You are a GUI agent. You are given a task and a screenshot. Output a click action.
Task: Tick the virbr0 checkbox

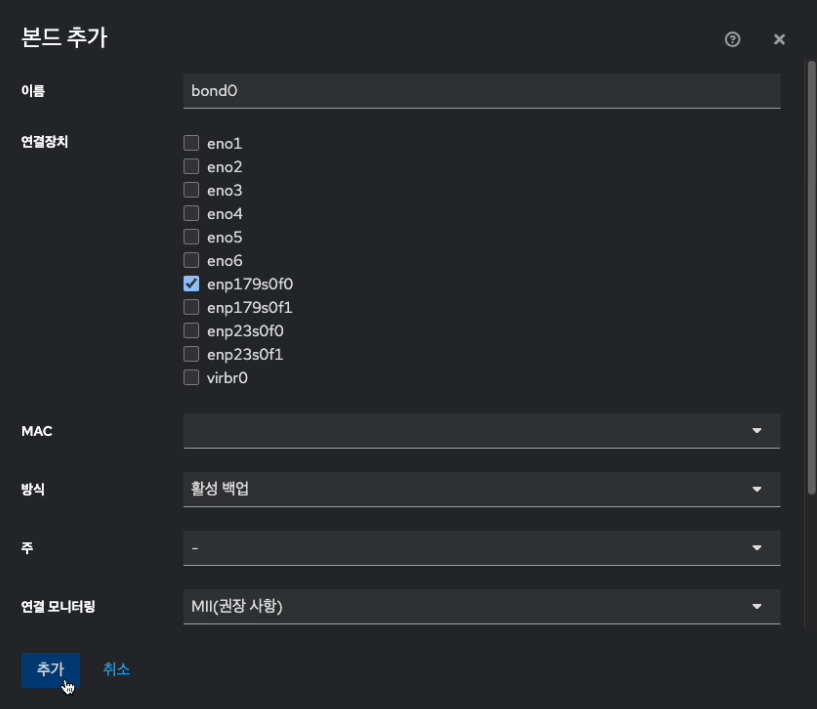tap(191, 377)
